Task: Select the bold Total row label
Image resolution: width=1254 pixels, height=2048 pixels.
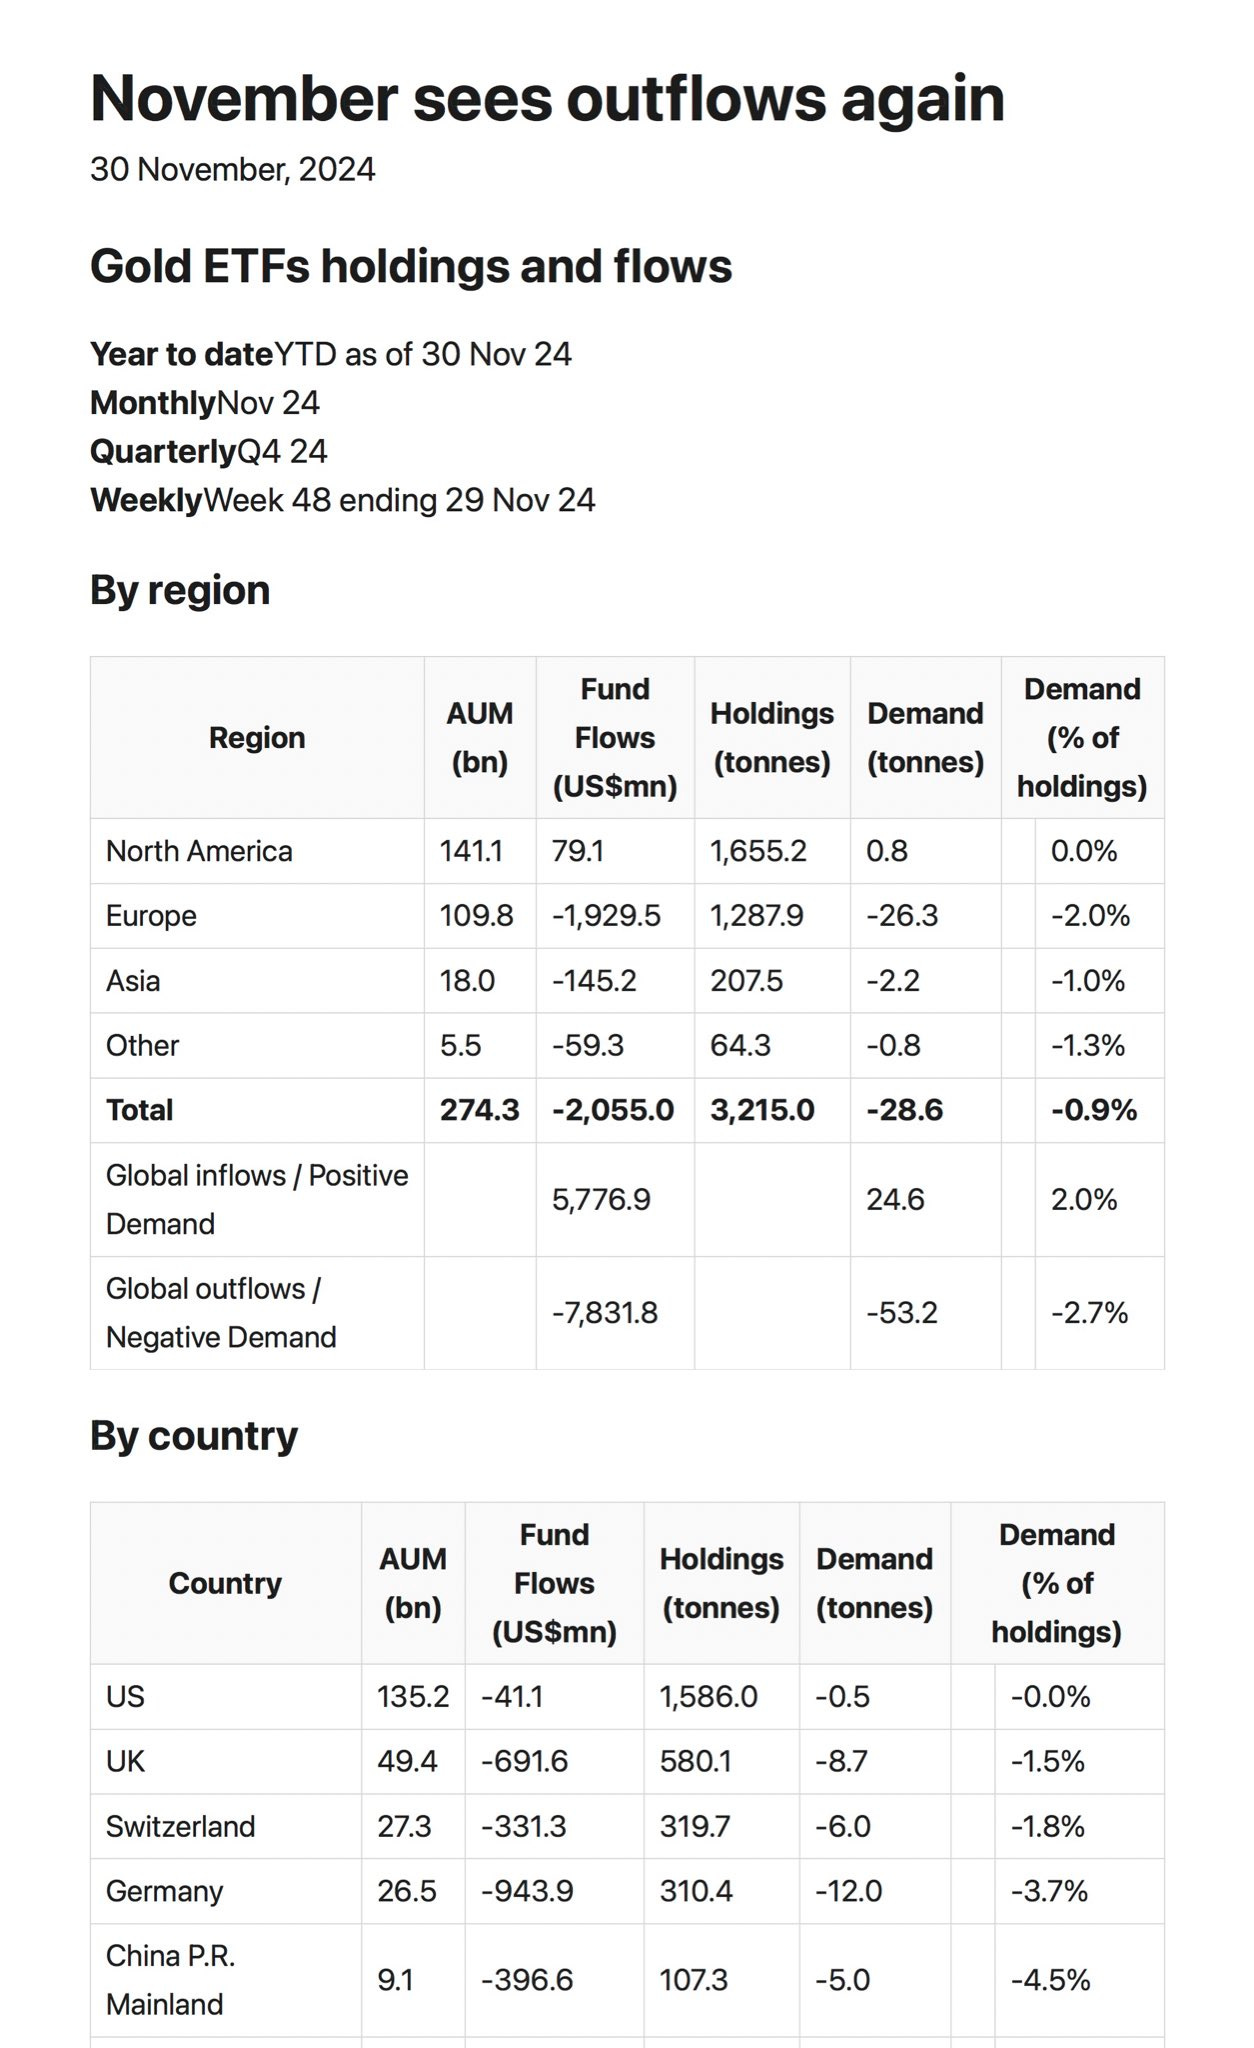Action: pyautogui.click(x=139, y=1110)
